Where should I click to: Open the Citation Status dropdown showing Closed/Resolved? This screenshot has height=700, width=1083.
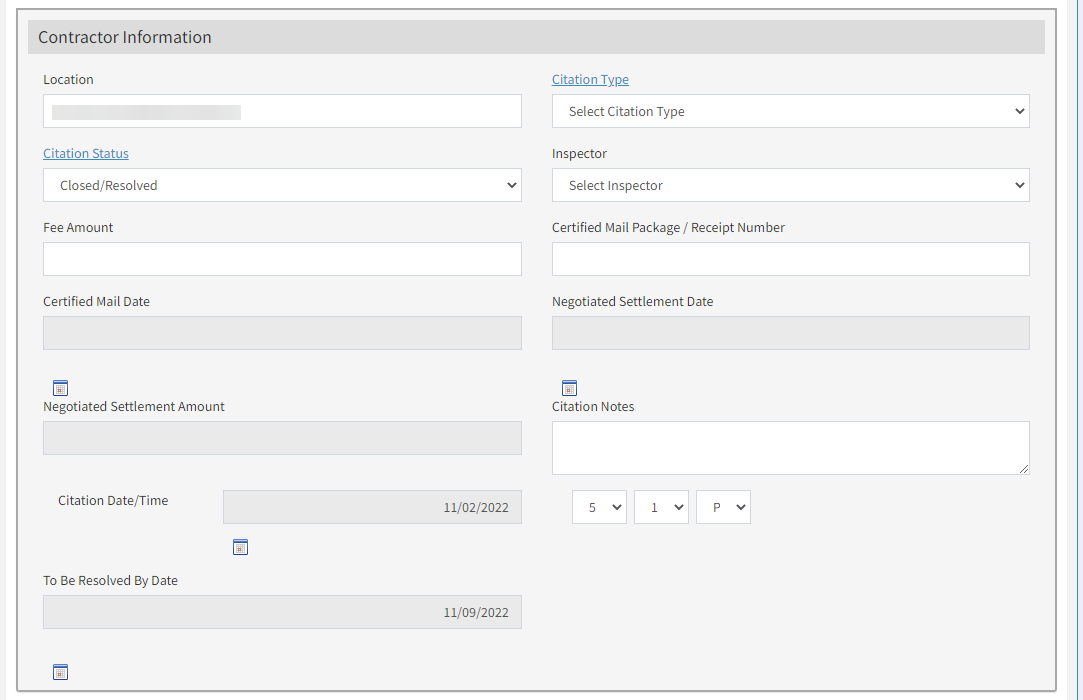(x=282, y=185)
